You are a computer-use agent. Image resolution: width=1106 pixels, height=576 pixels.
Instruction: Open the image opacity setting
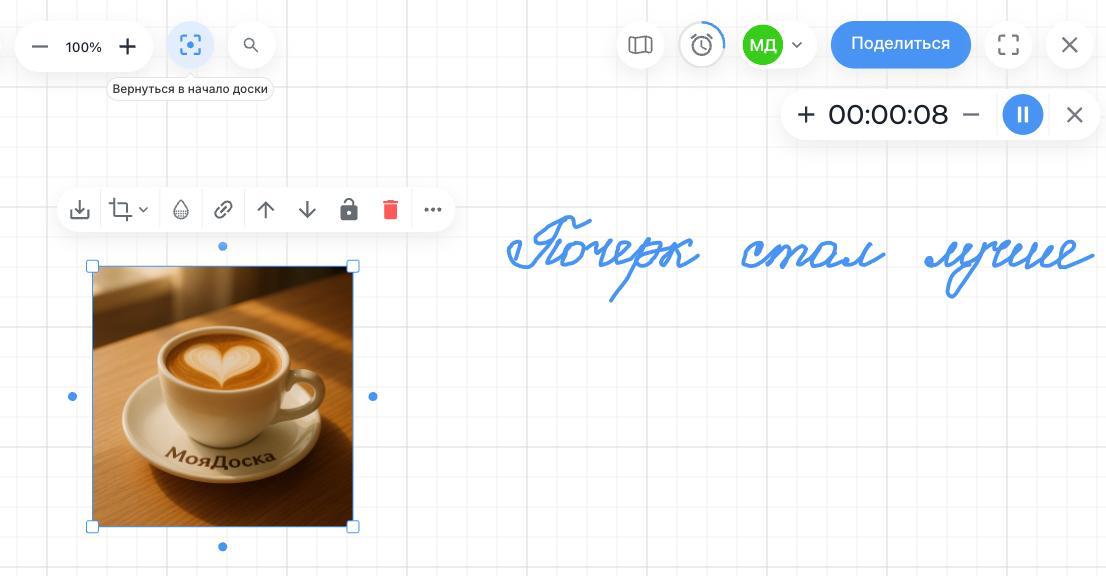[181, 209]
